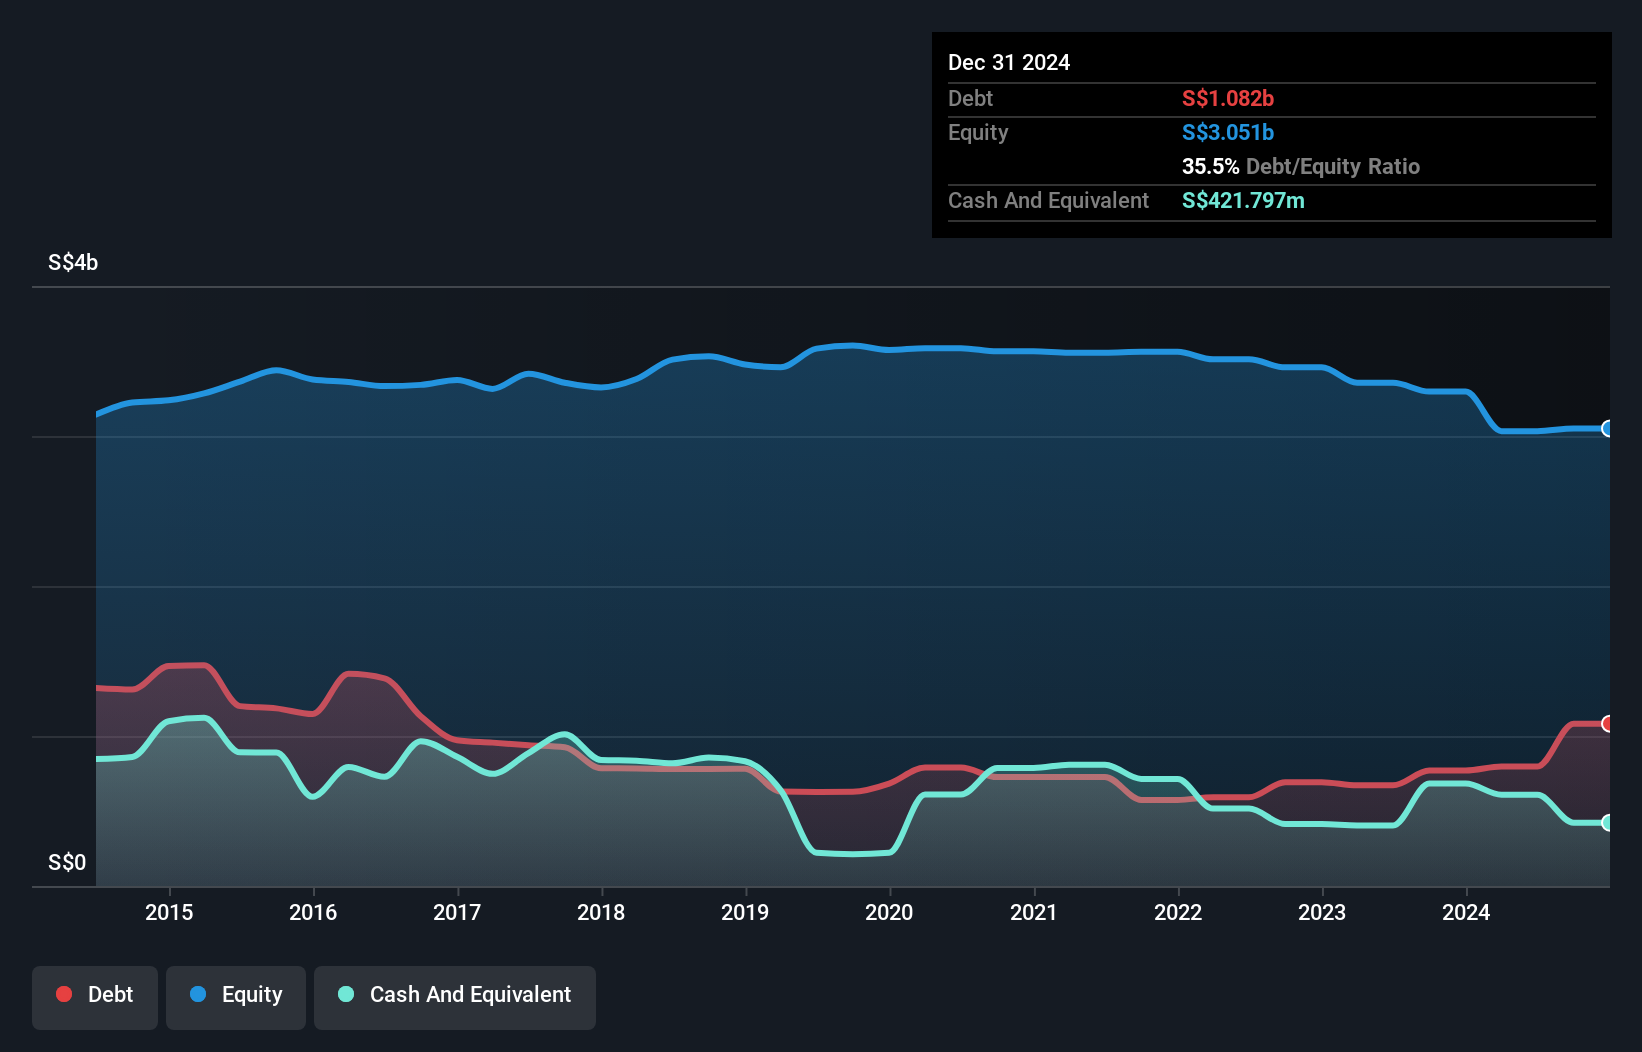Toggle the Equity series legend button
Screen dimensions: 1642x1052
[236, 997]
